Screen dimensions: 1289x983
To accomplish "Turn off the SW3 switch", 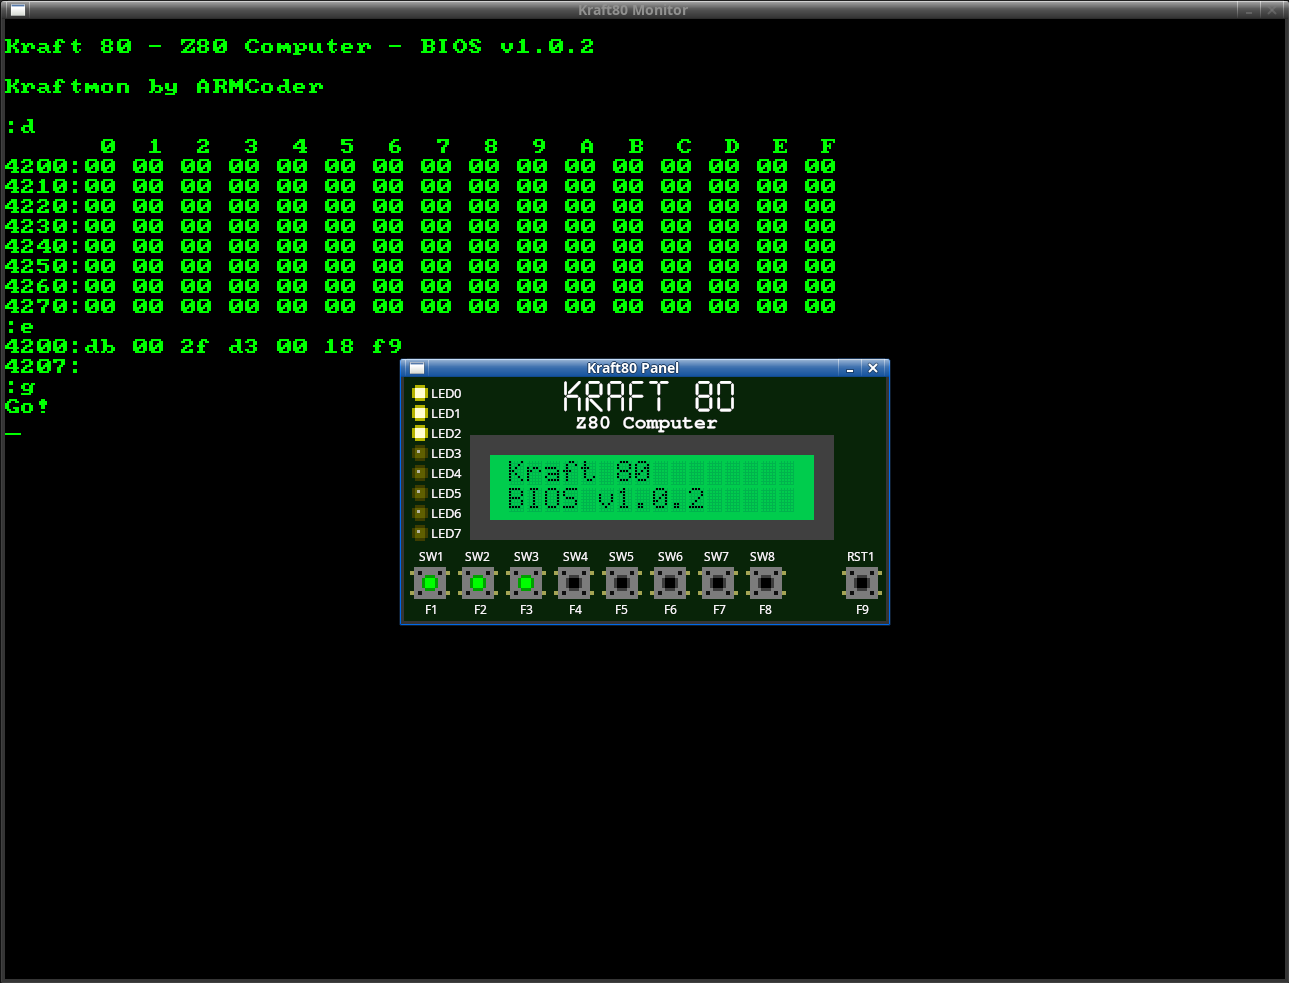I will click(526, 583).
